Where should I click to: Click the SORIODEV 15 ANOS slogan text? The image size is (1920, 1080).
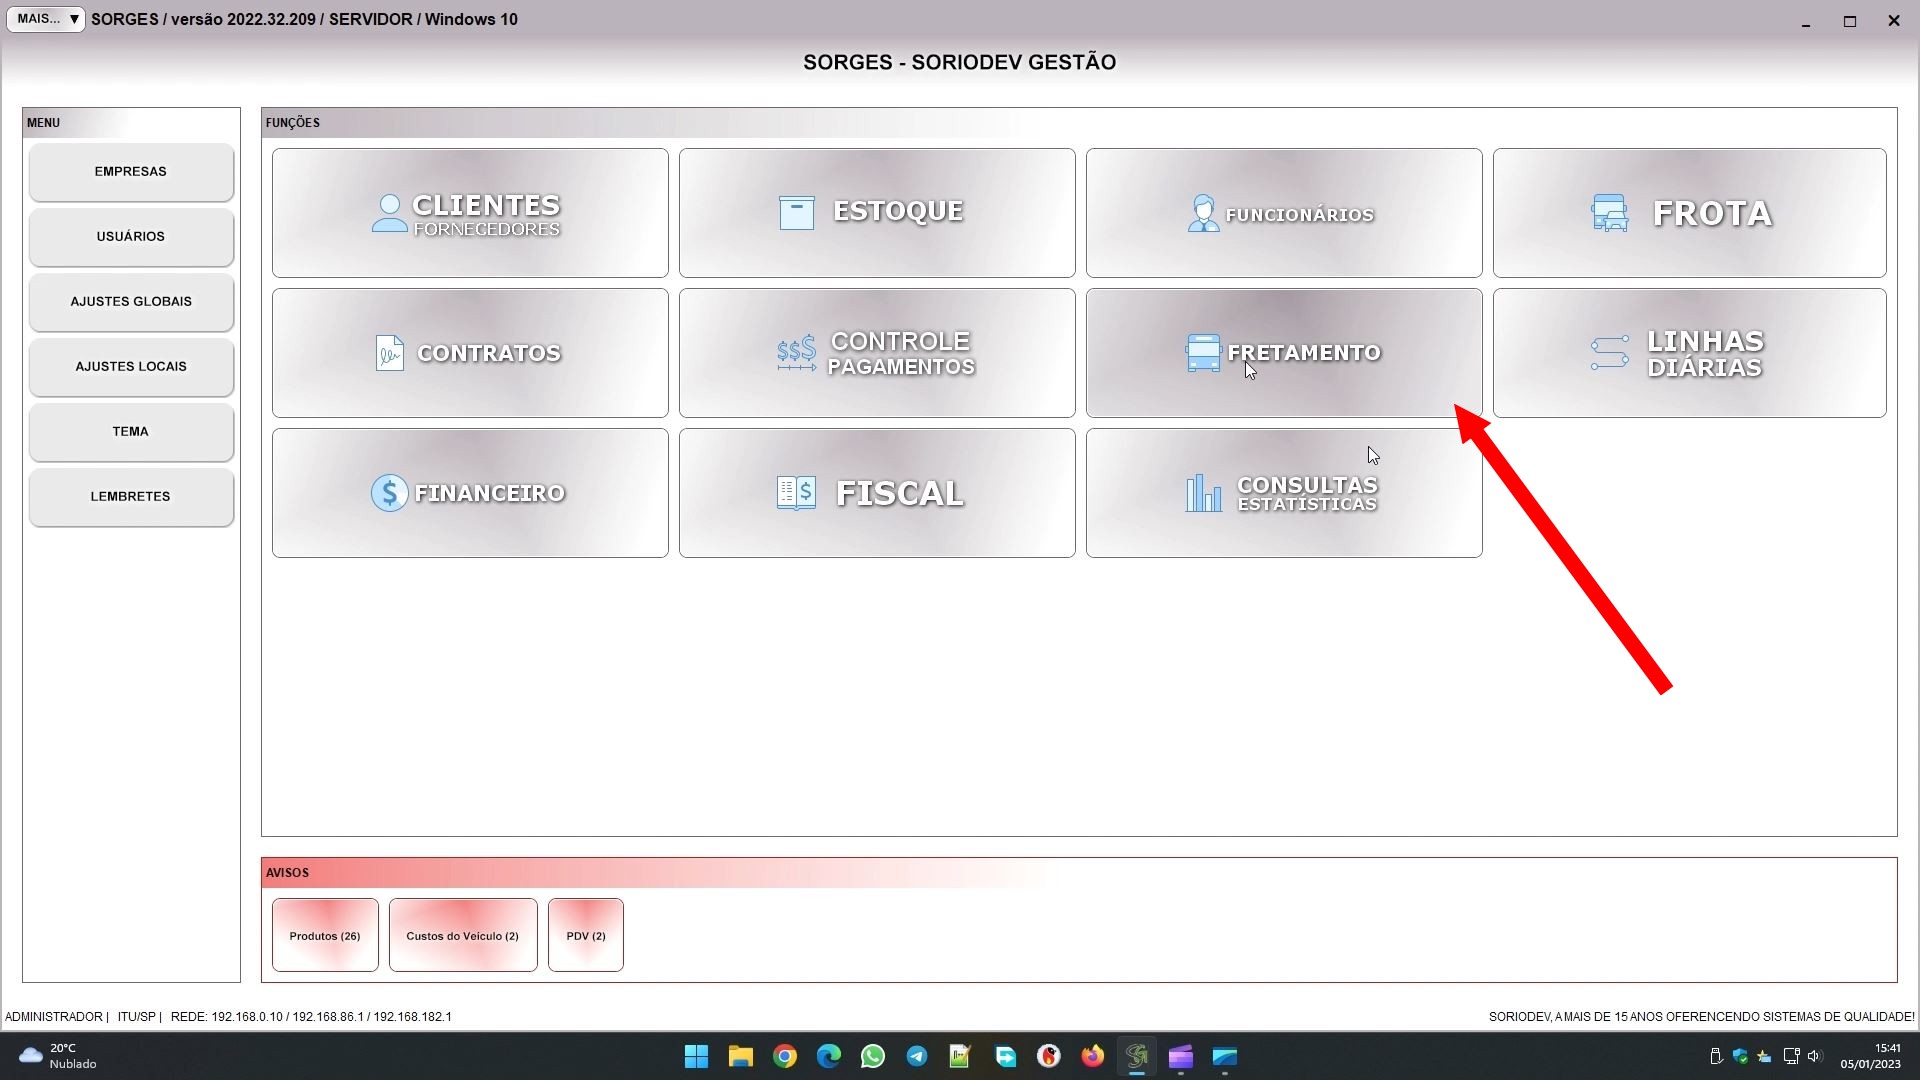pyautogui.click(x=1701, y=1017)
